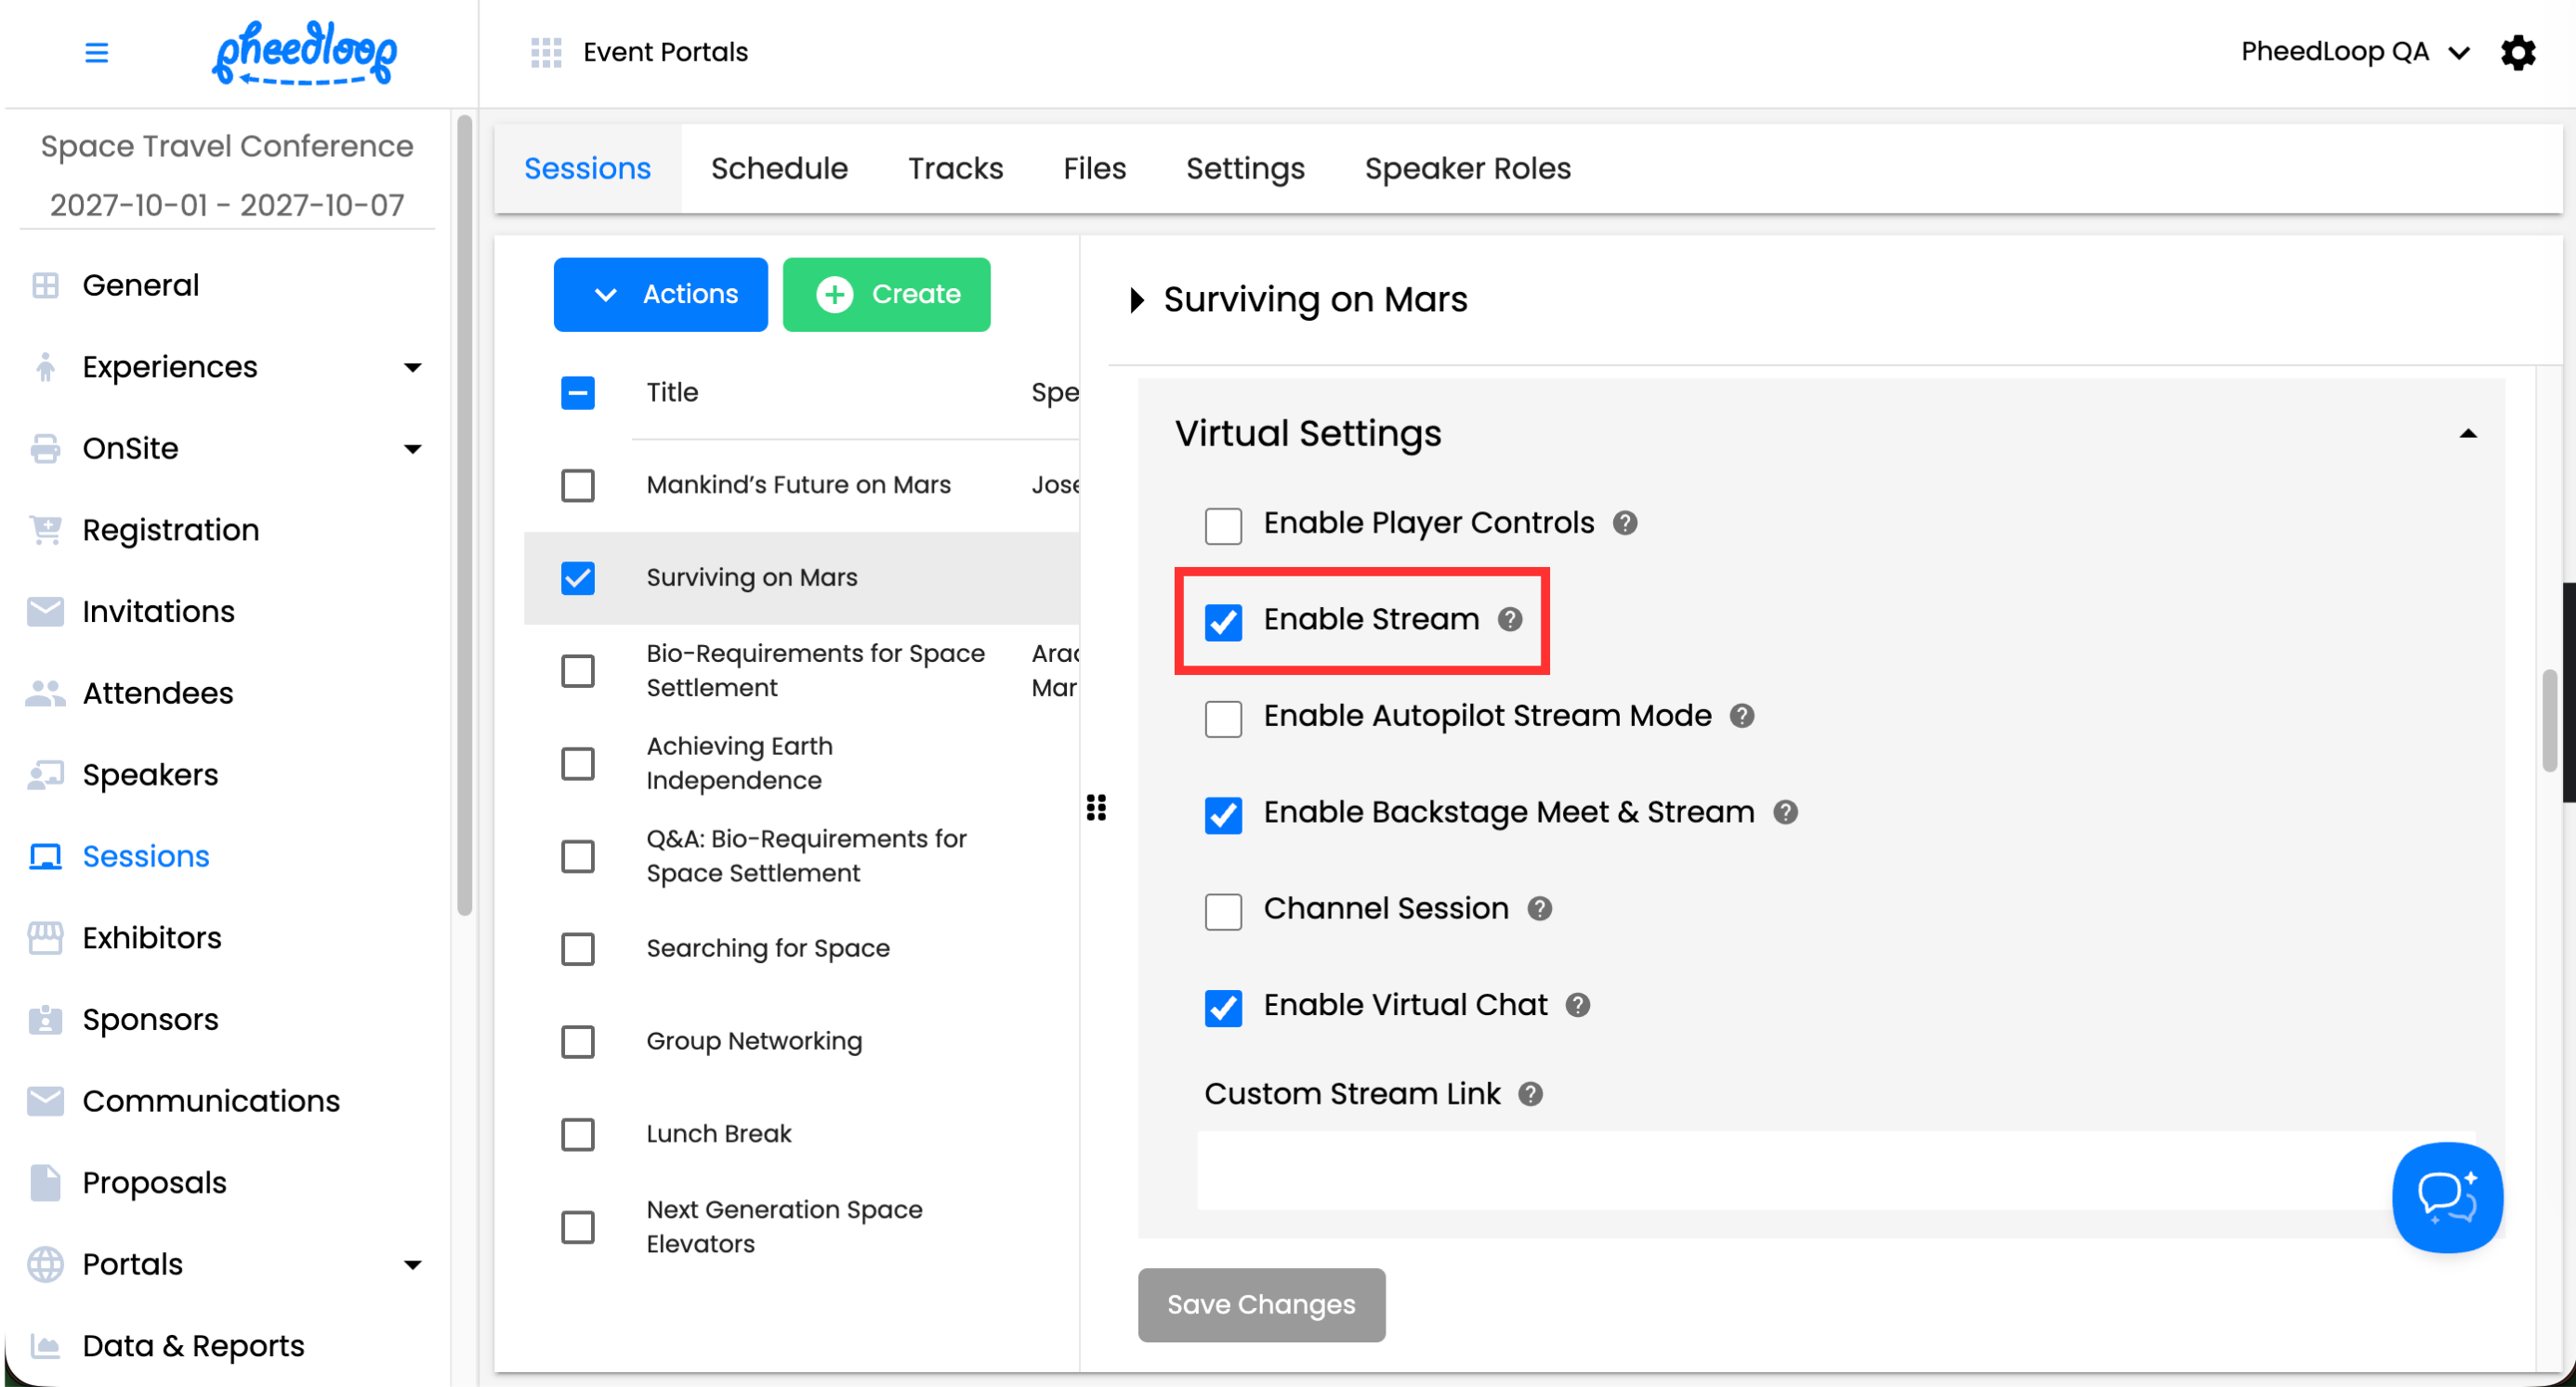Open the chat support bubble

tap(2446, 1196)
